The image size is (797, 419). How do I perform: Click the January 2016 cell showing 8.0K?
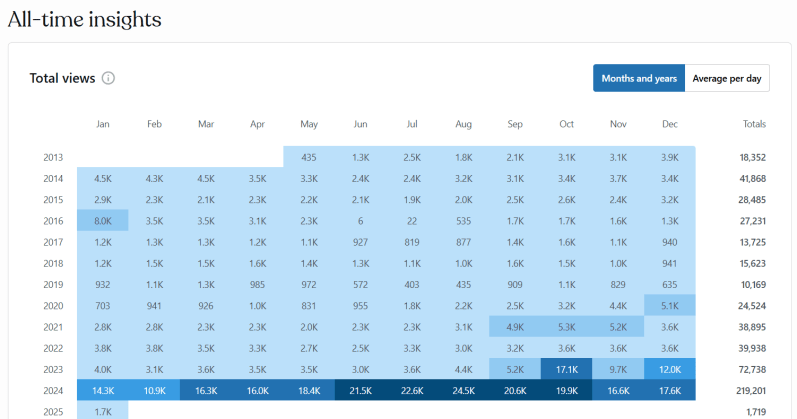click(x=103, y=220)
